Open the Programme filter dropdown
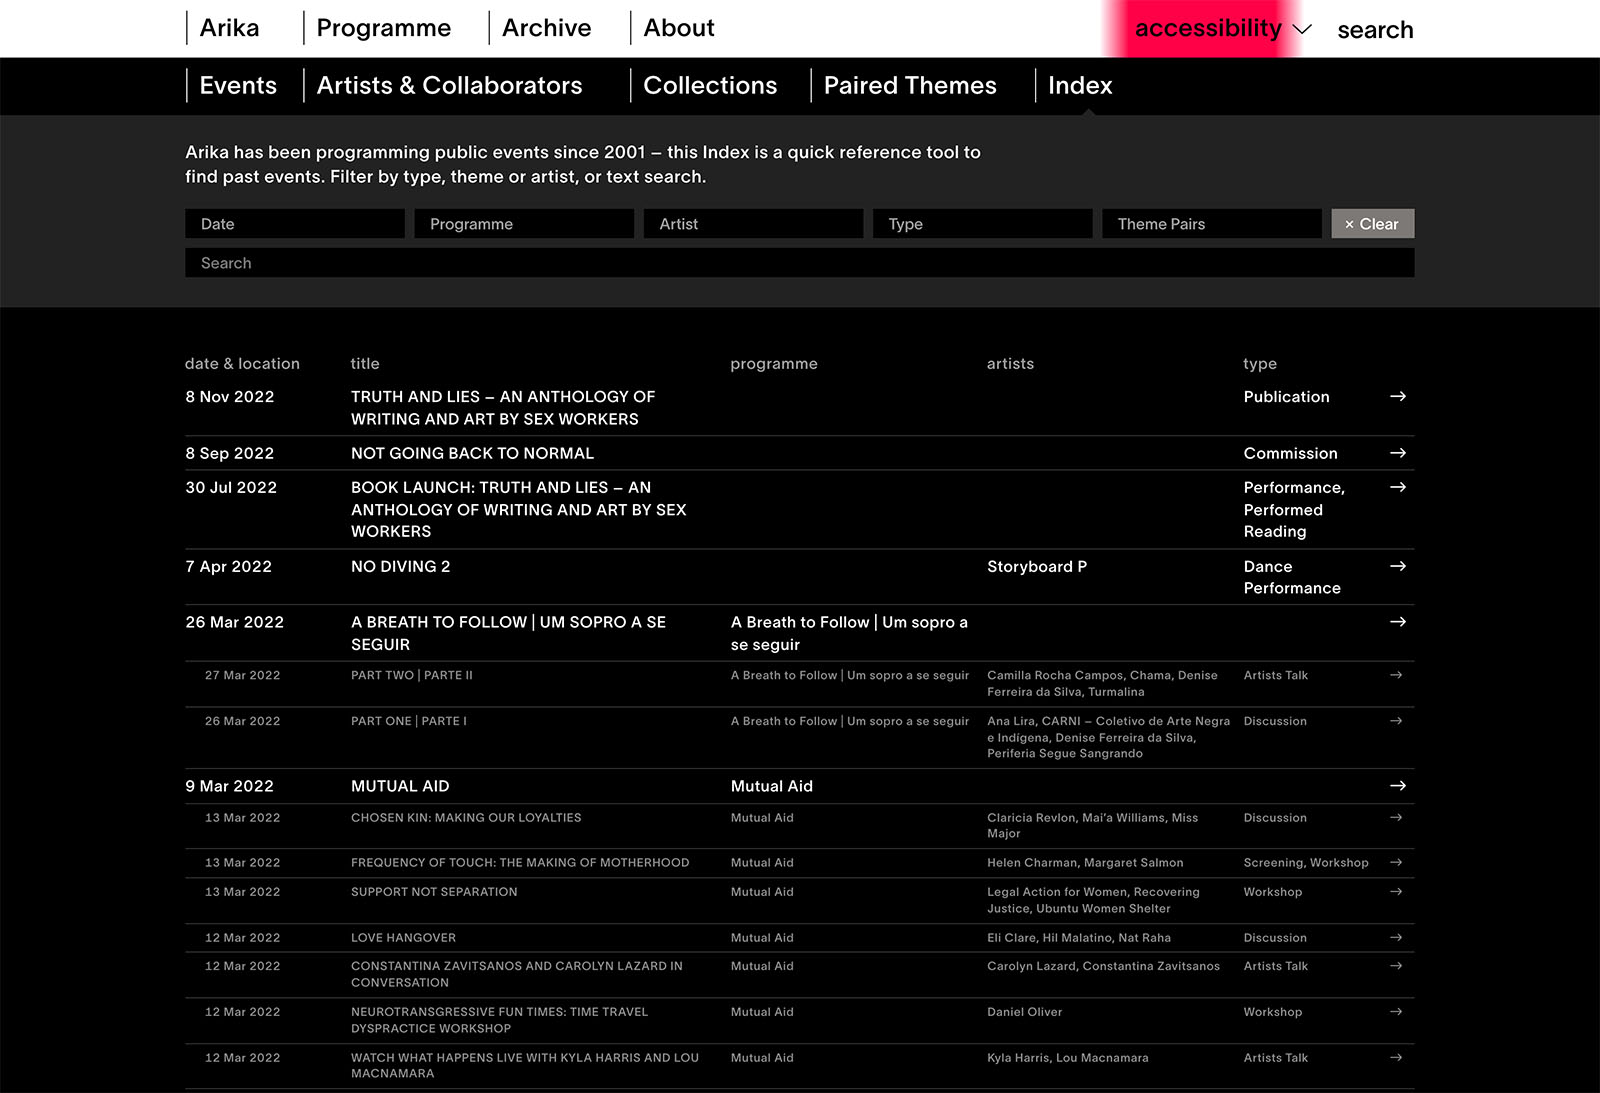Image resolution: width=1600 pixels, height=1093 pixels. pyautogui.click(x=524, y=224)
